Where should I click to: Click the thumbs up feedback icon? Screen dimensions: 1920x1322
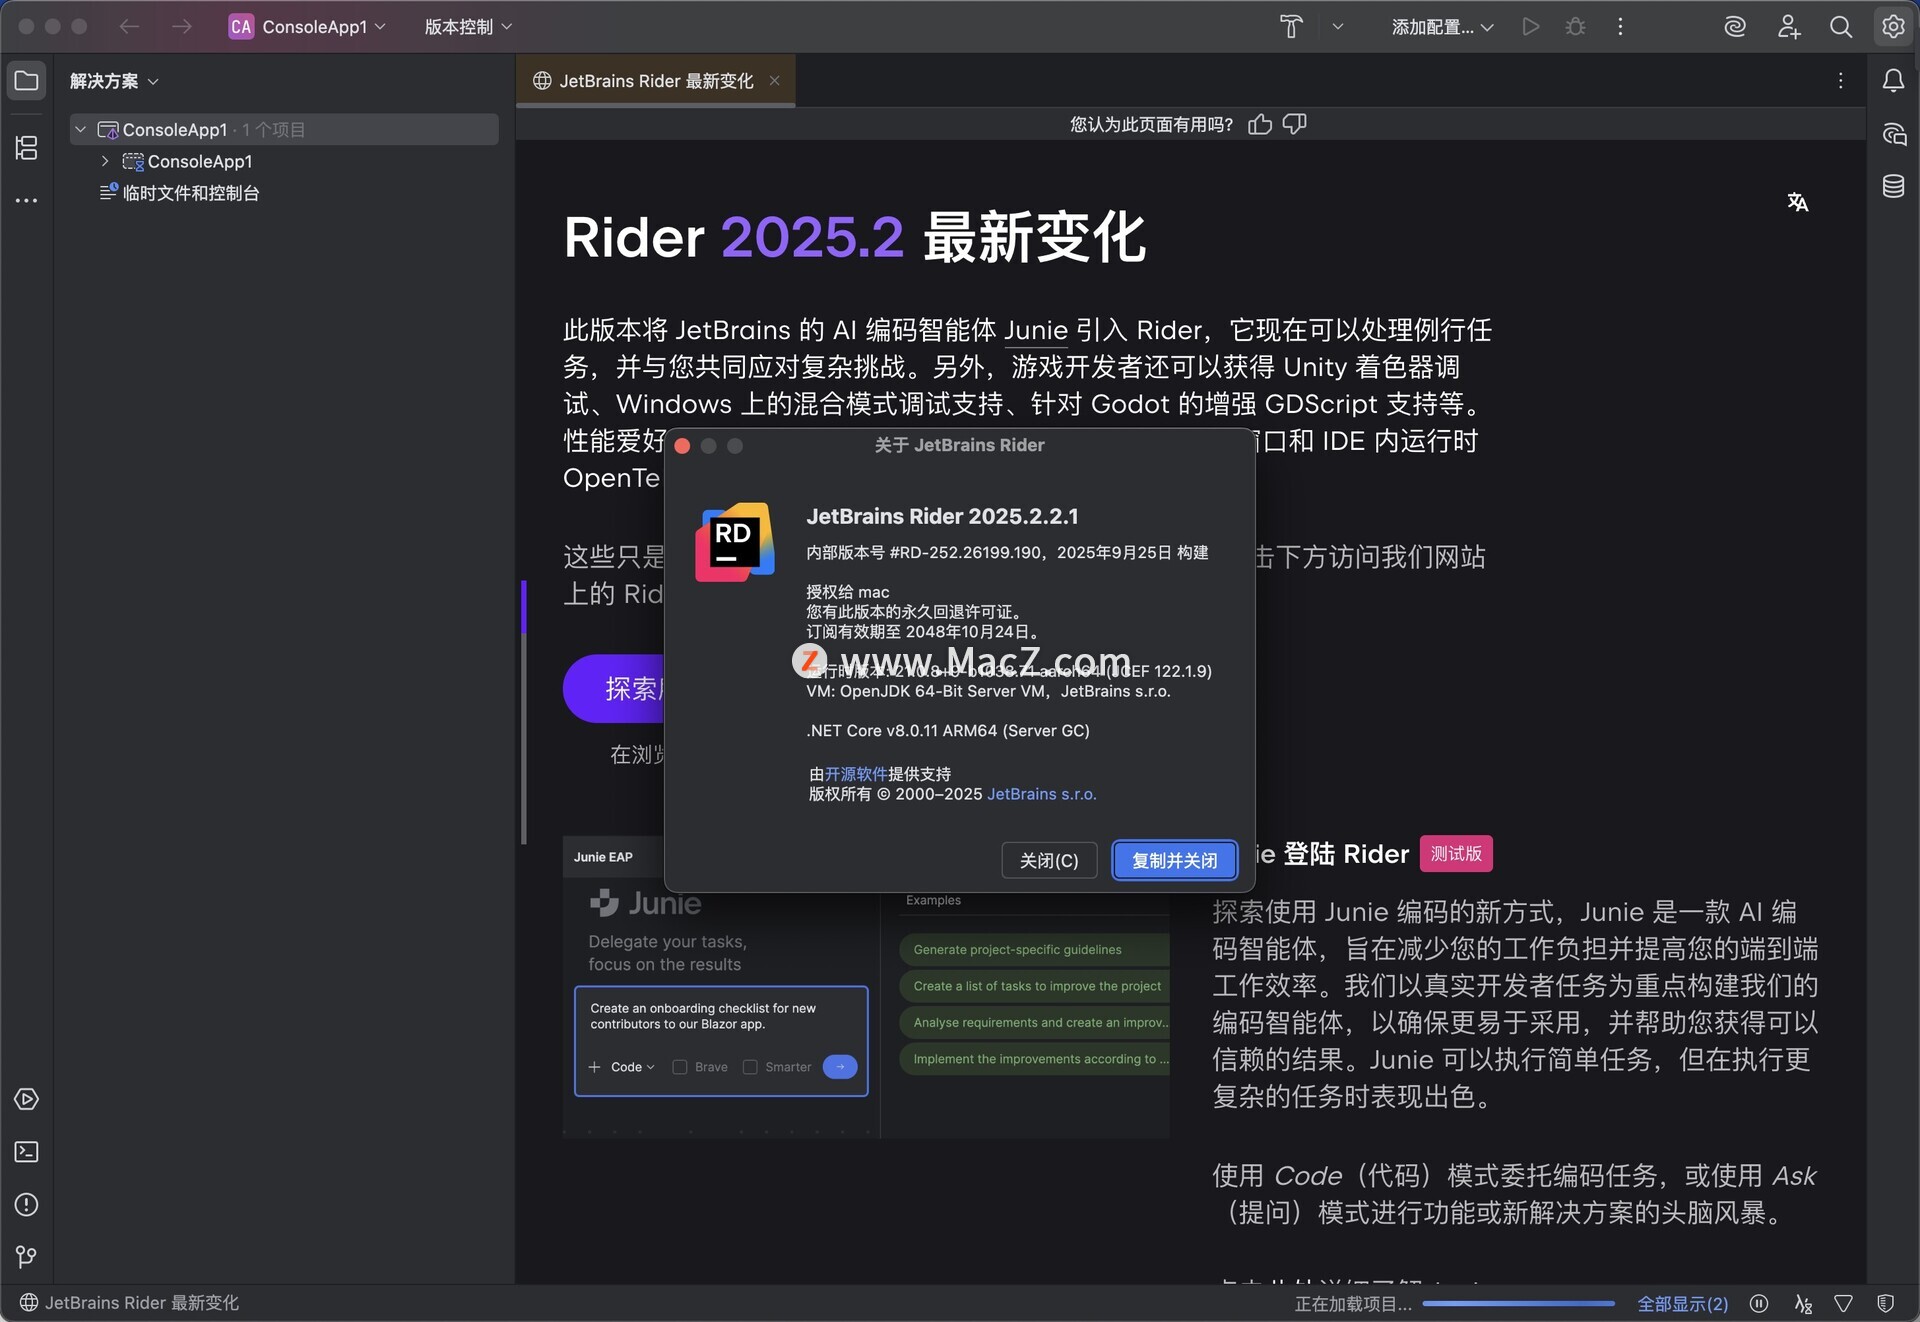tap(1260, 124)
